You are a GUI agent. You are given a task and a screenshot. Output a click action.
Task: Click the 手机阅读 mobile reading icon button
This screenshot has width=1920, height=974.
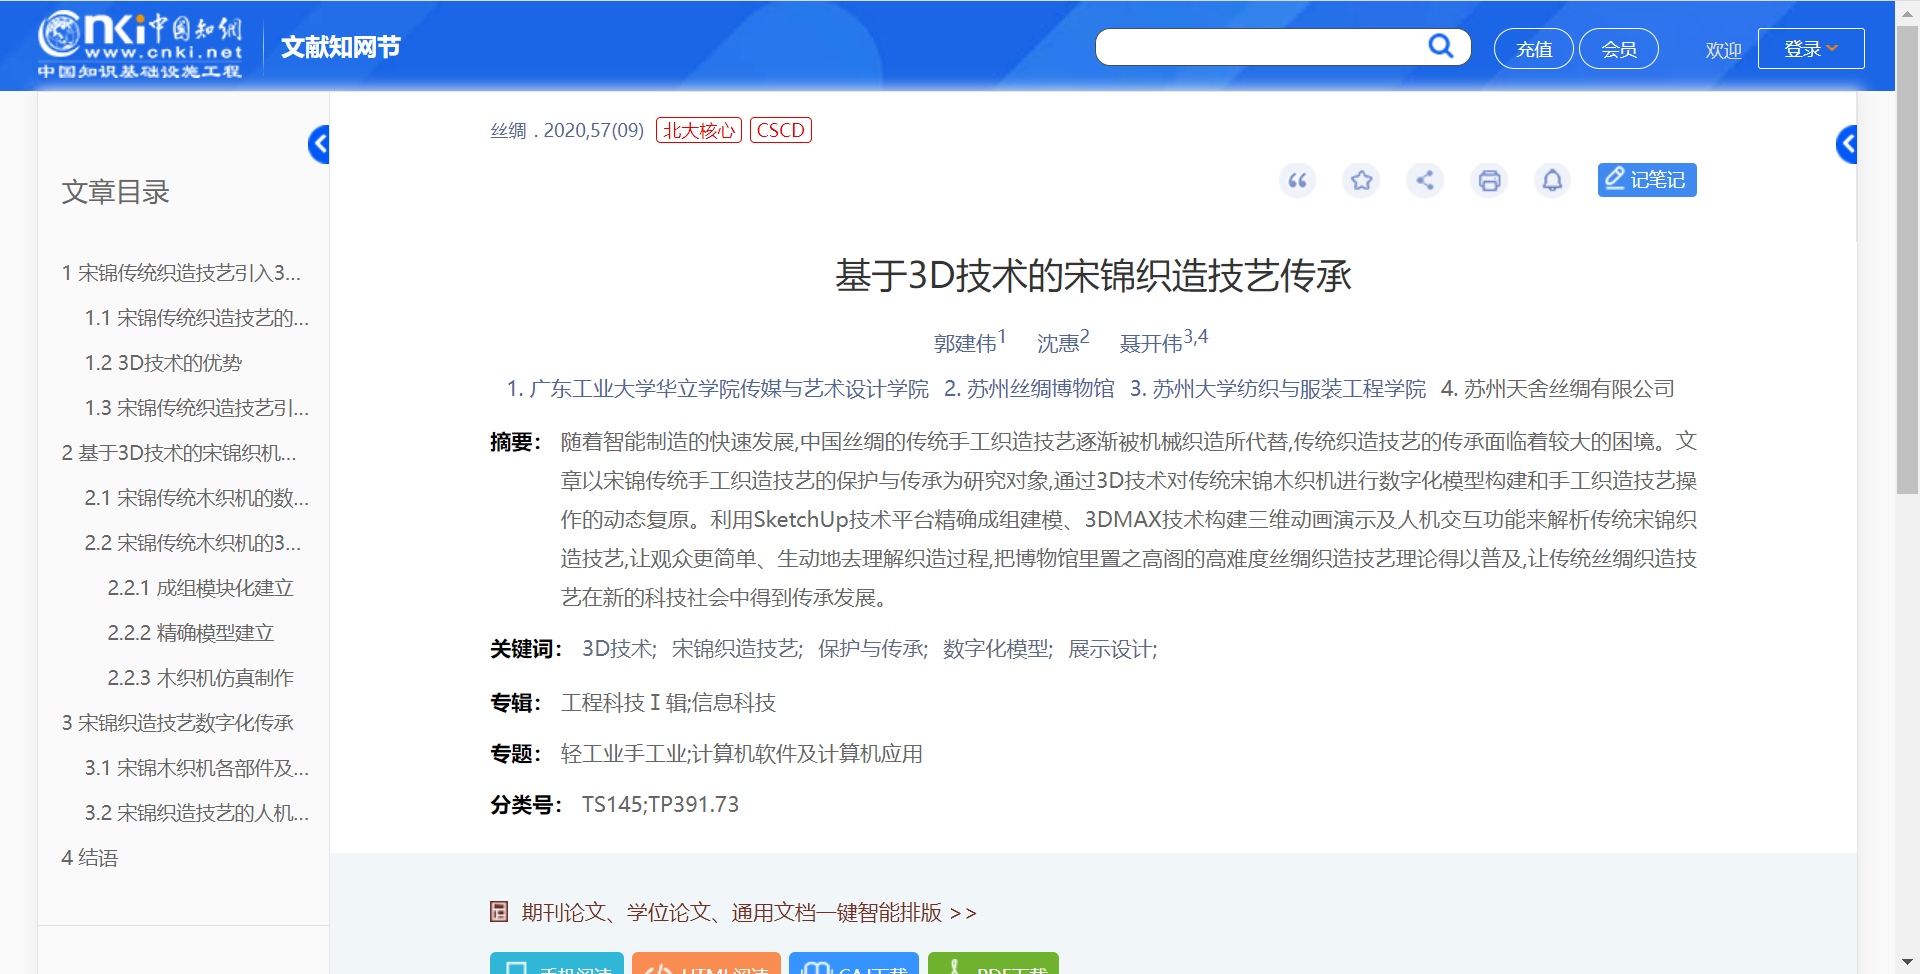click(556, 965)
